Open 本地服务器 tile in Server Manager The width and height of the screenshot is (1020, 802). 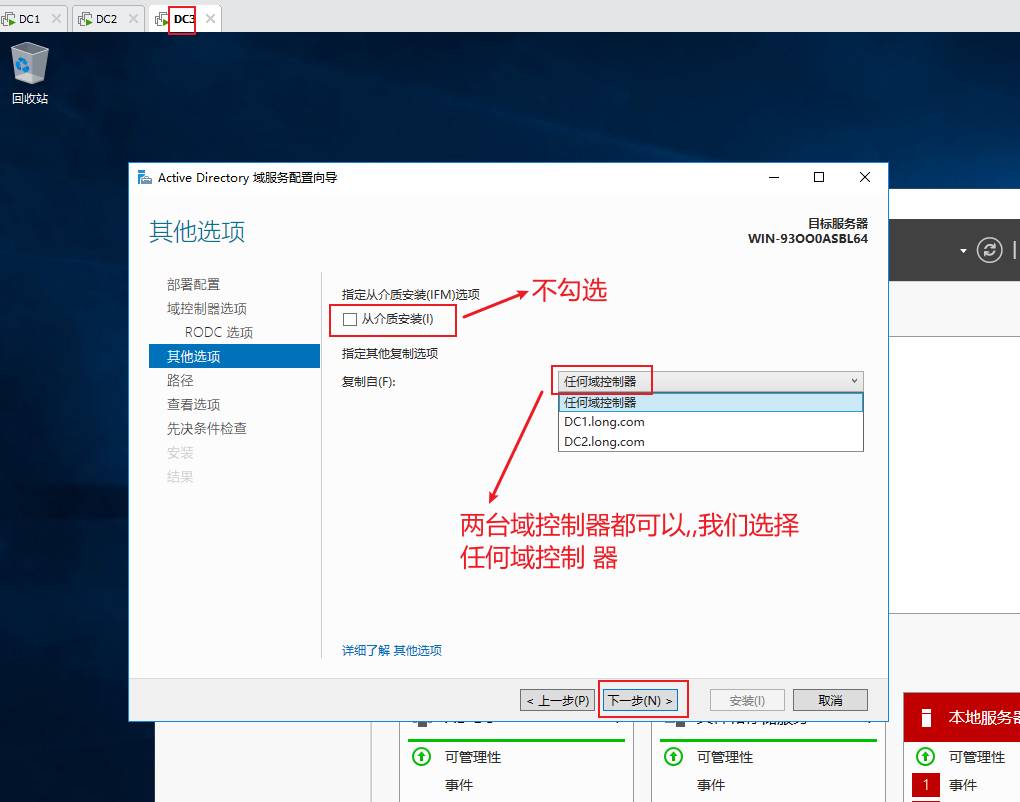pos(961,717)
